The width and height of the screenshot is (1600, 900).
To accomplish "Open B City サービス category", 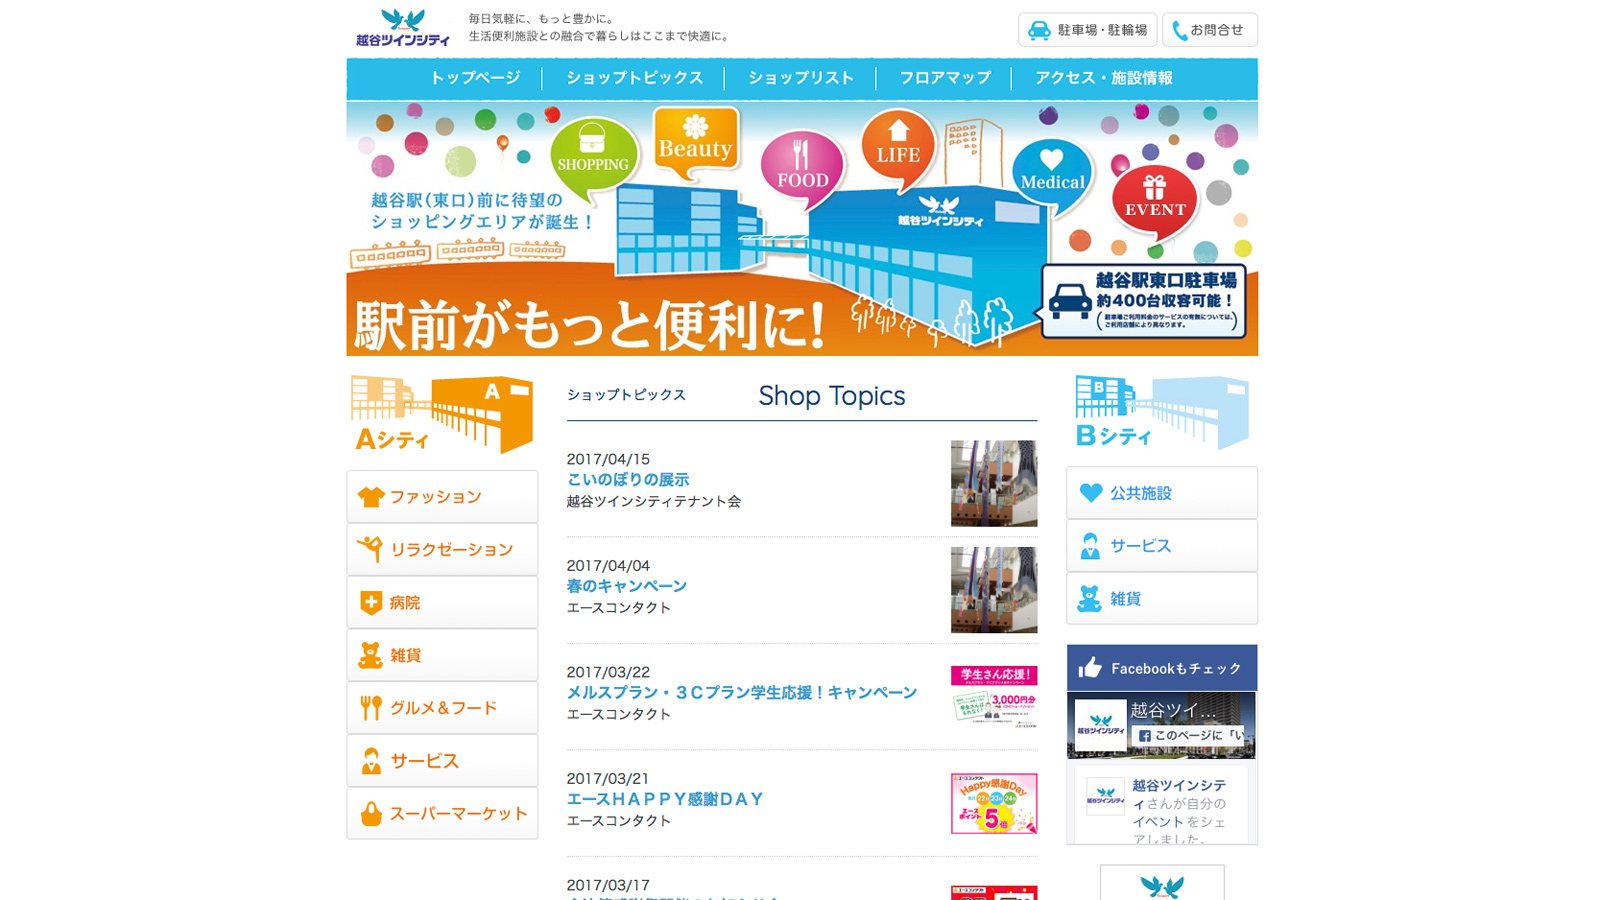I will pos(1162,546).
